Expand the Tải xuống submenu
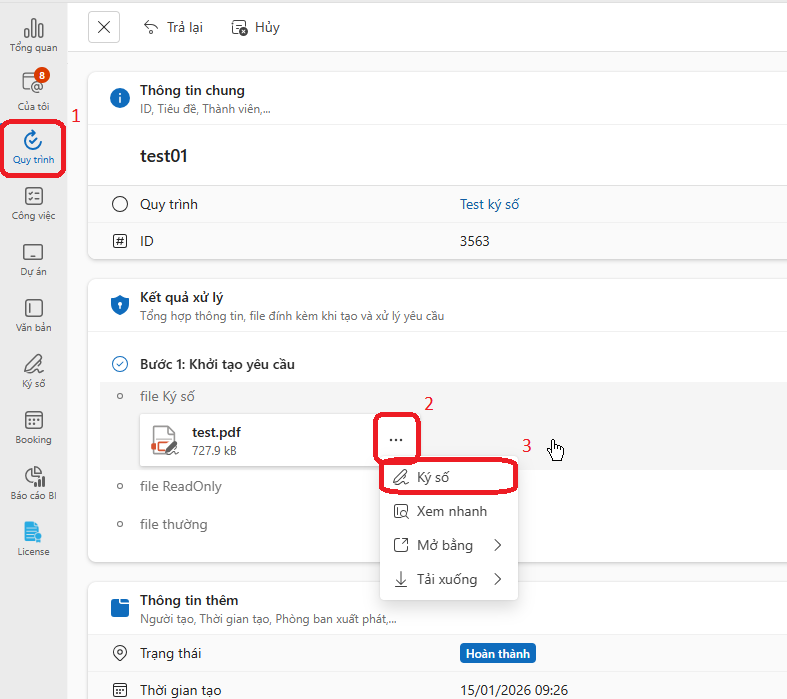 click(448, 579)
